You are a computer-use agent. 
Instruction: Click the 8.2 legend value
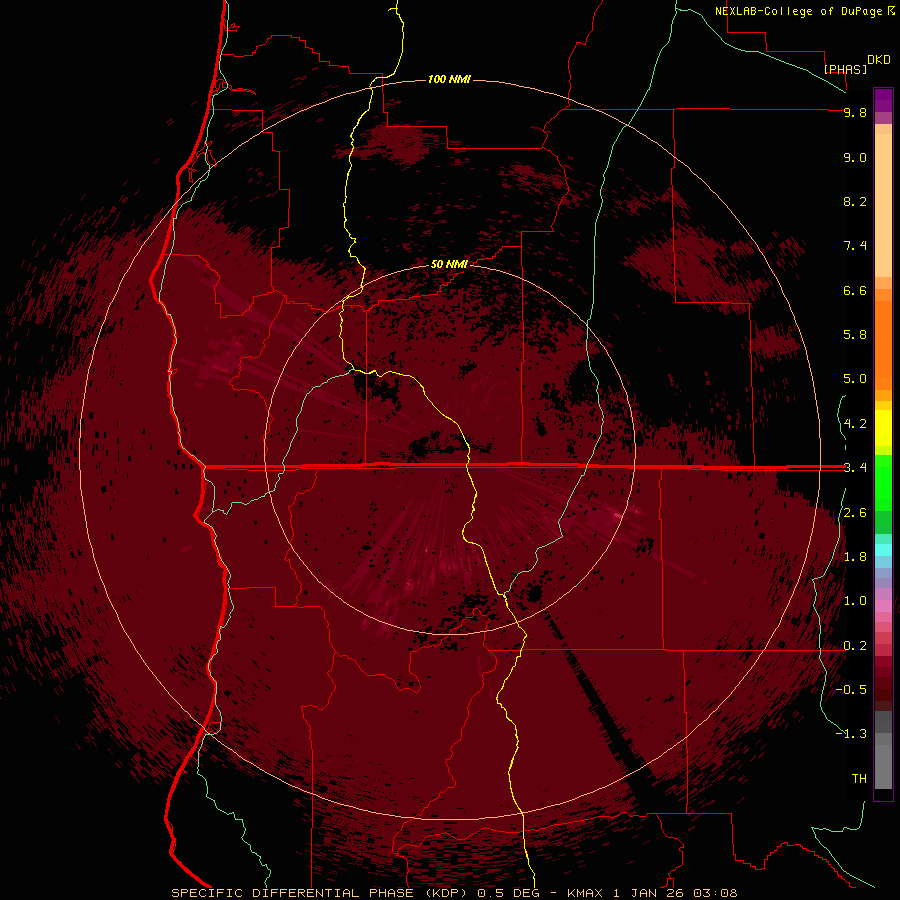(855, 201)
